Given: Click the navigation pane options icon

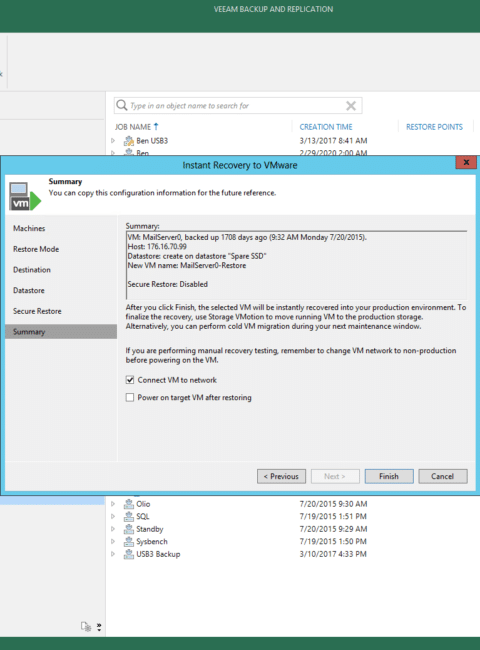Looking at the screenshot, I should click(x=86, y=626).
